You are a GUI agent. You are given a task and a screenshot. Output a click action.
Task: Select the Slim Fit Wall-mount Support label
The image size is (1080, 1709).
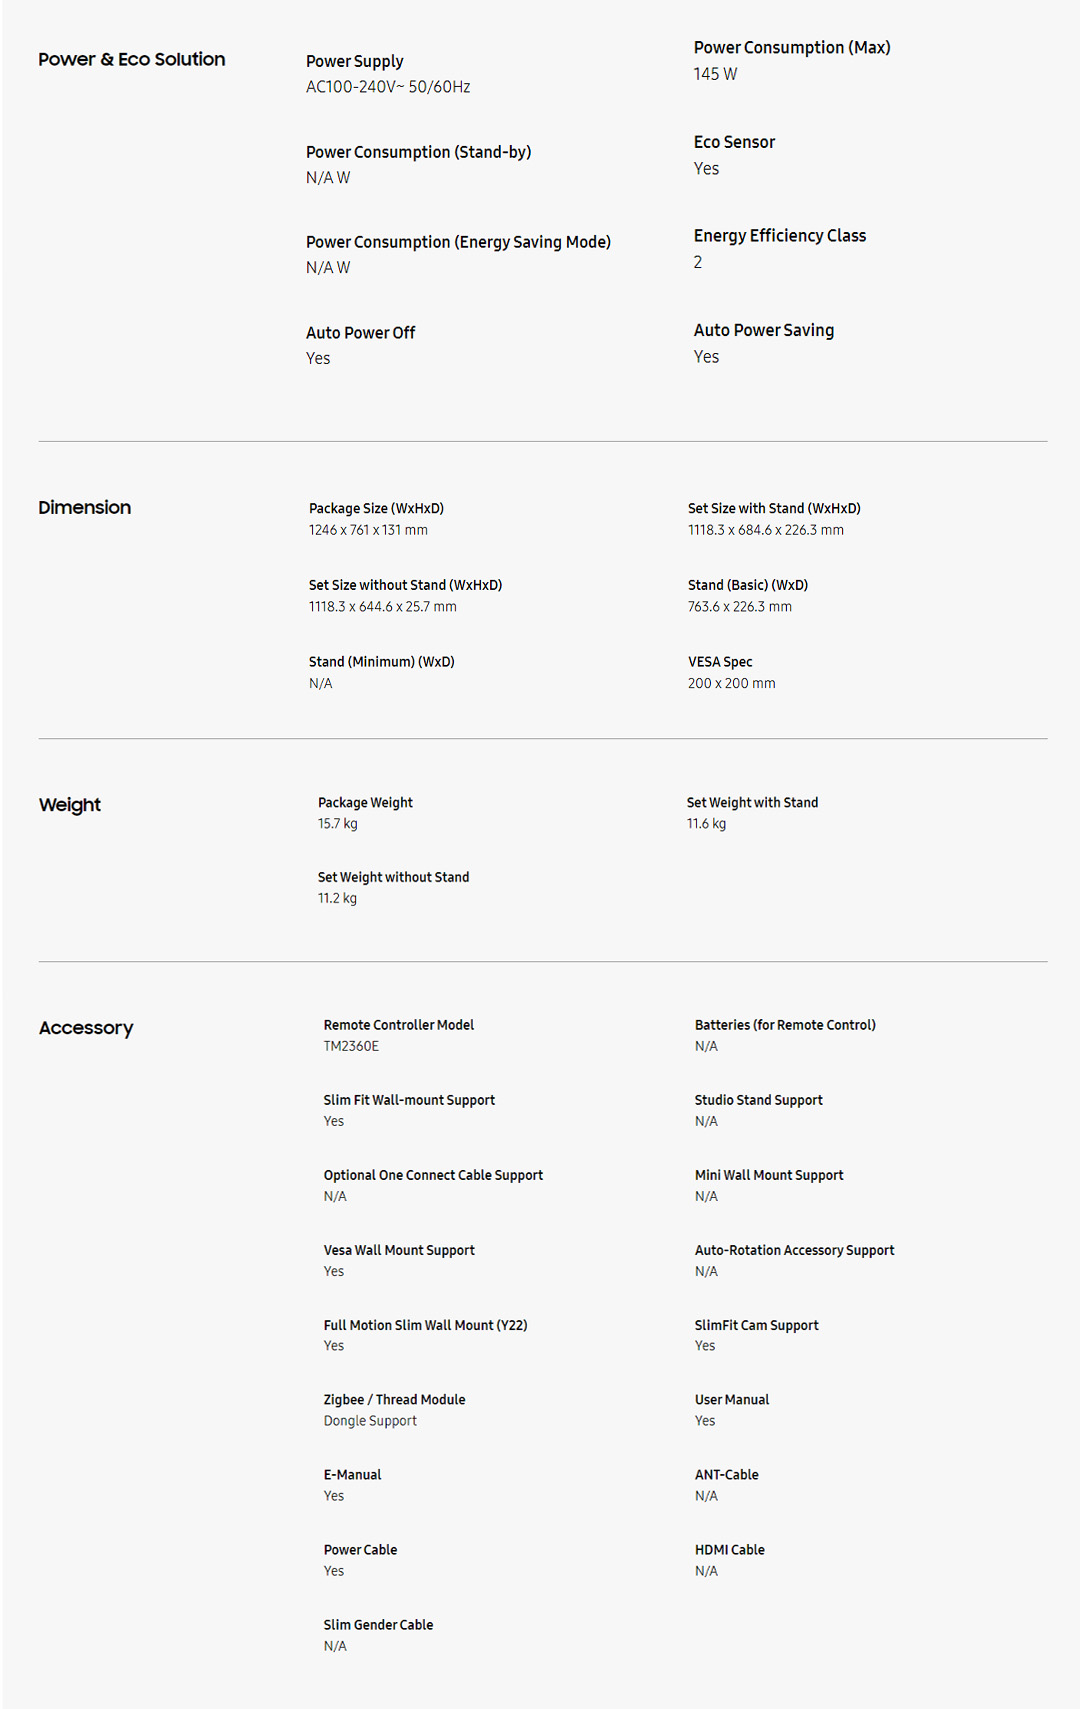(409, 1100)
